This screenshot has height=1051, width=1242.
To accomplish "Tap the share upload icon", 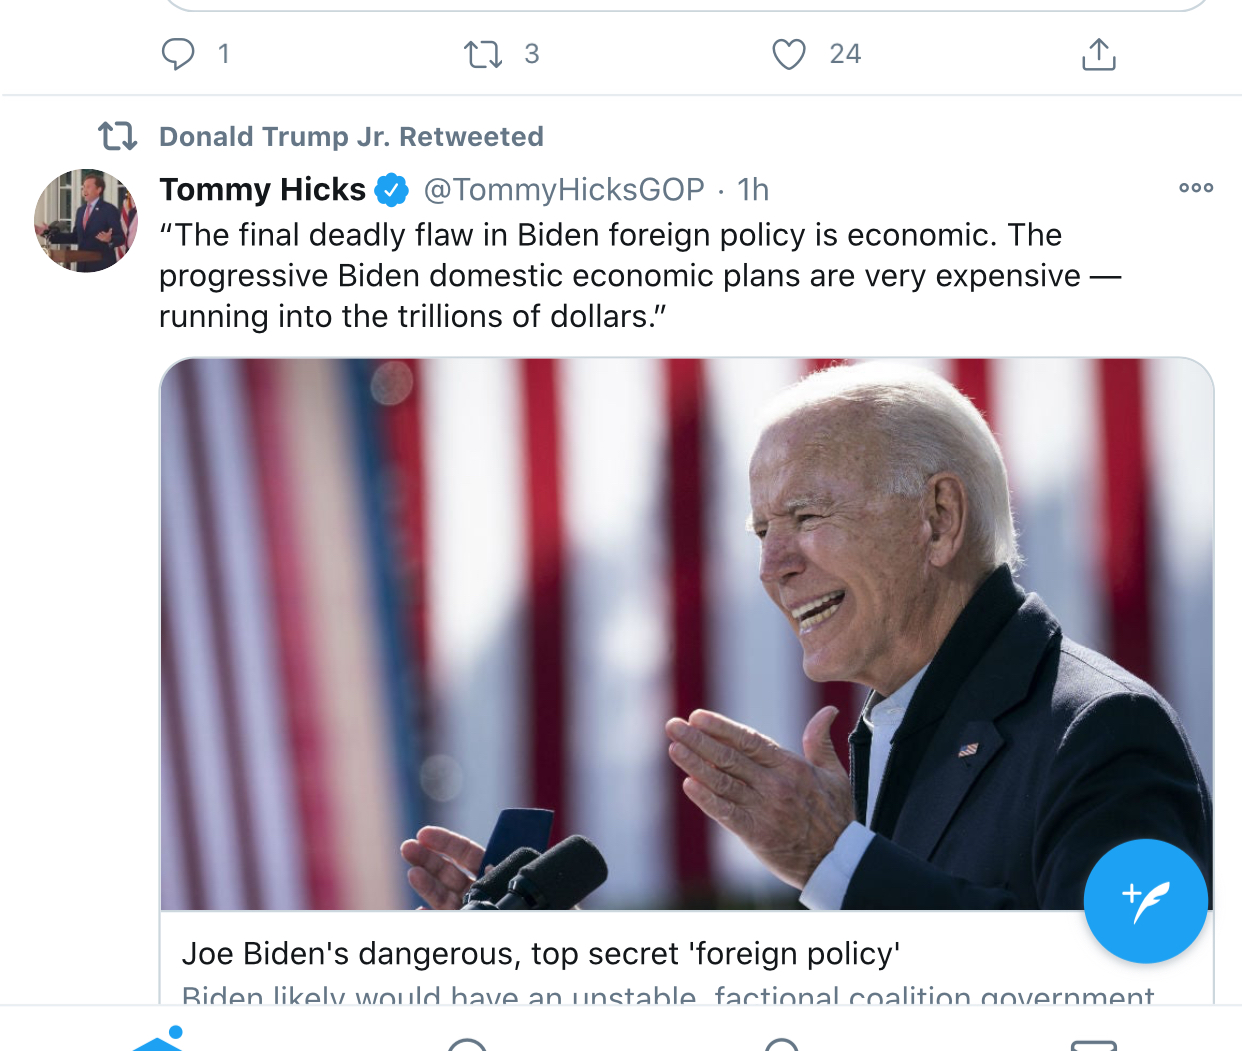I will pyautogui.click(x=1098, y=54).
